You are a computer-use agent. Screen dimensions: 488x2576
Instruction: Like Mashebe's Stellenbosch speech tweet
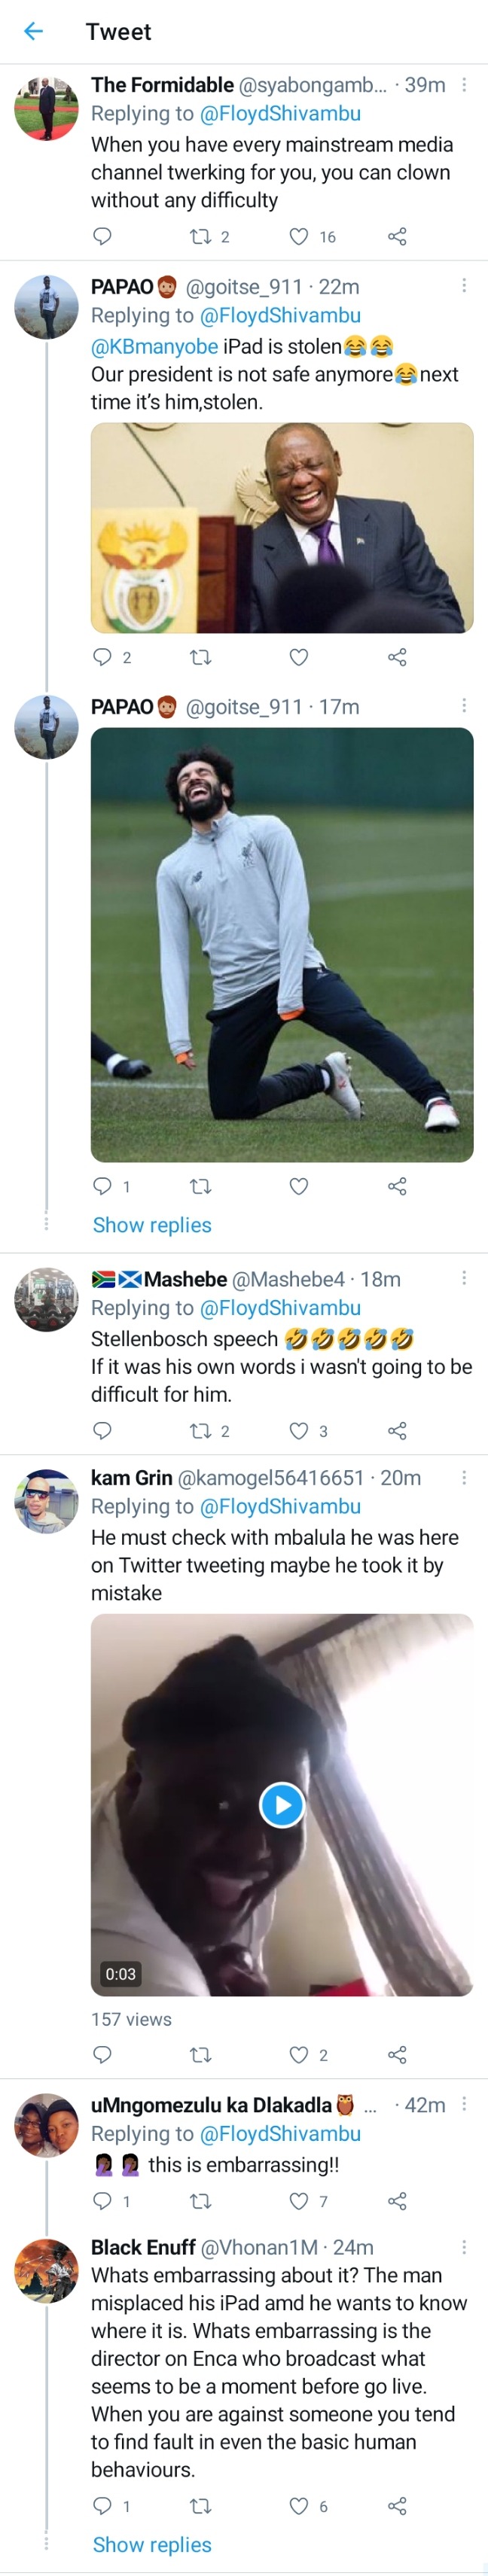pos(298,1431)
